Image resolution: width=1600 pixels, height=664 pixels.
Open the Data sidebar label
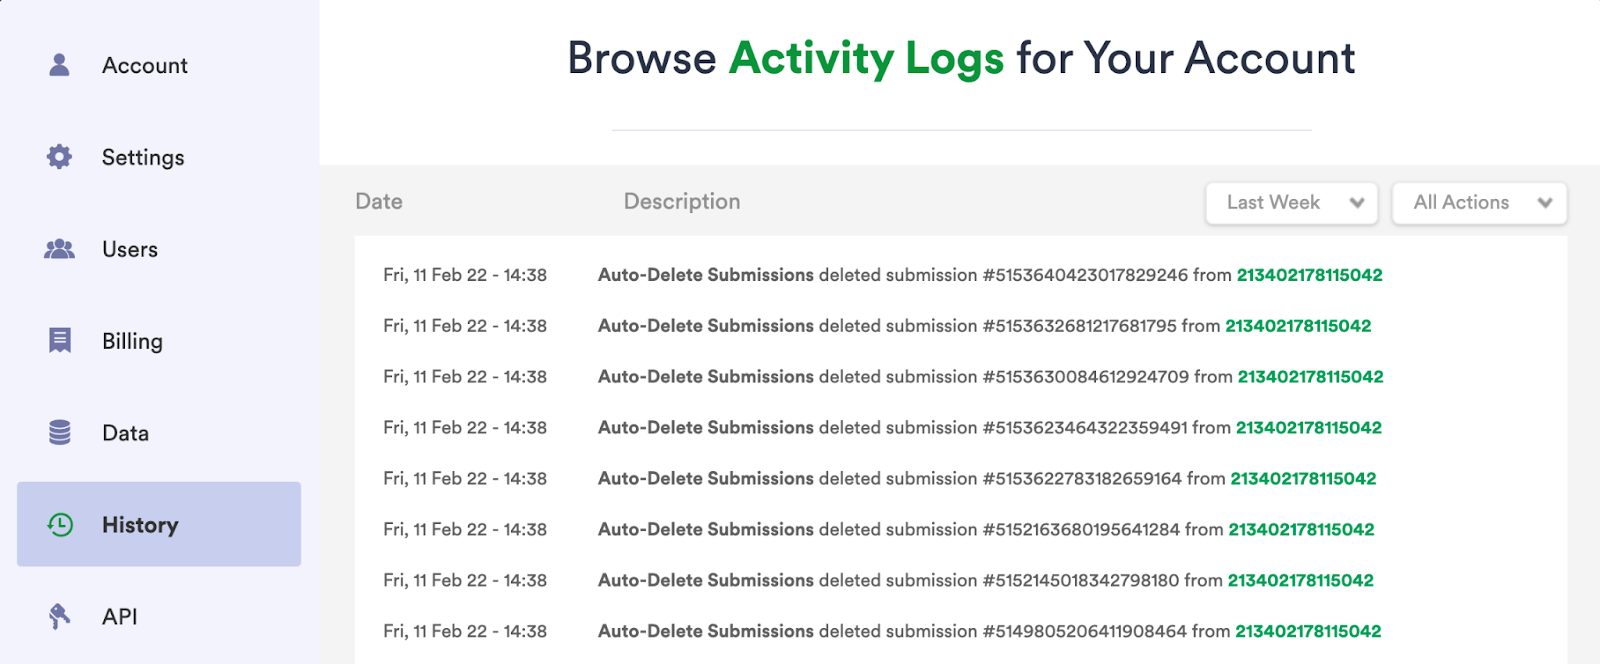coord(125,434)
